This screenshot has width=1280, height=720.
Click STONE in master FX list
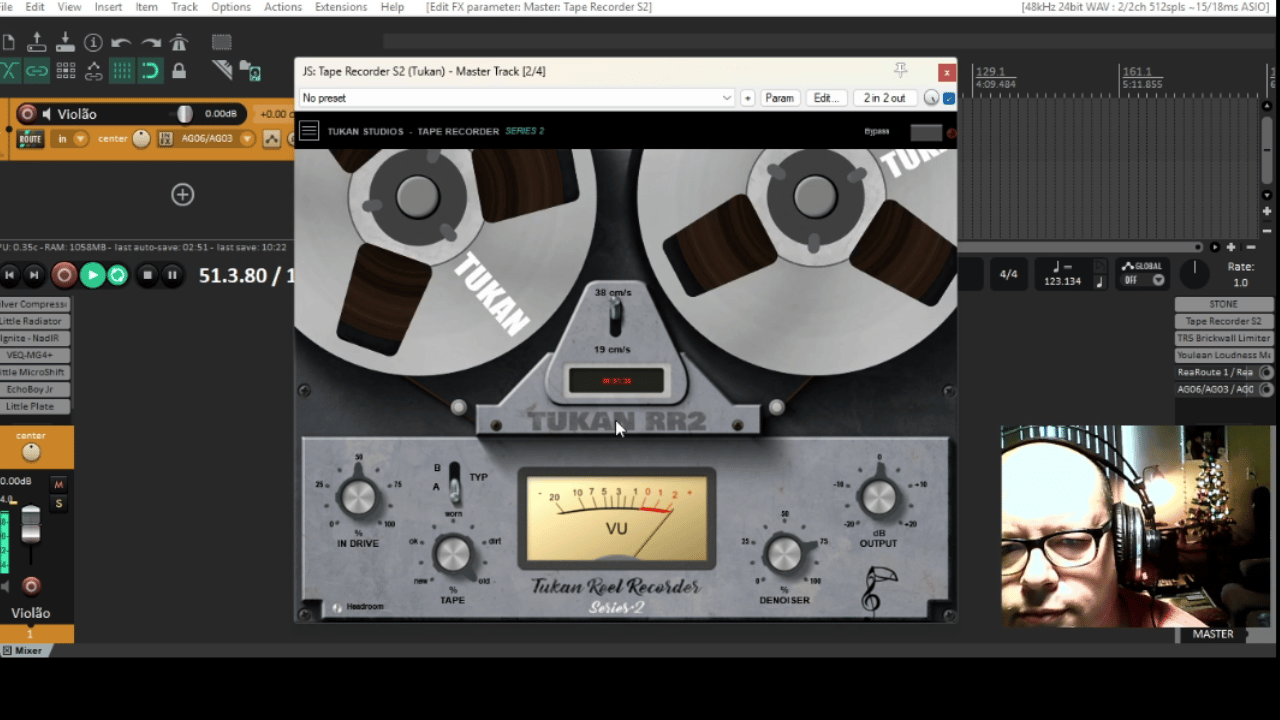1223,304
